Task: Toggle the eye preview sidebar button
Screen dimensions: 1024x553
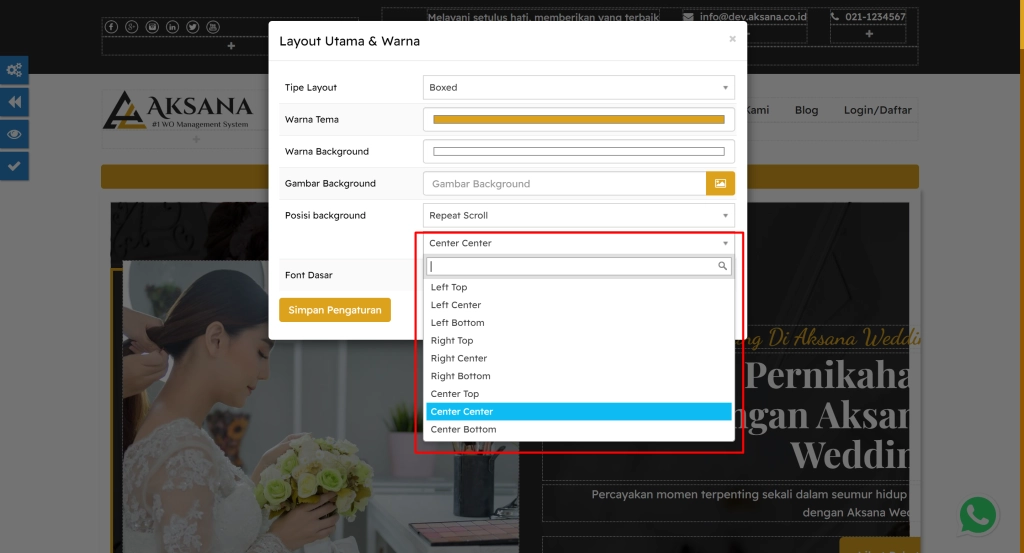Action: (14, 134)
